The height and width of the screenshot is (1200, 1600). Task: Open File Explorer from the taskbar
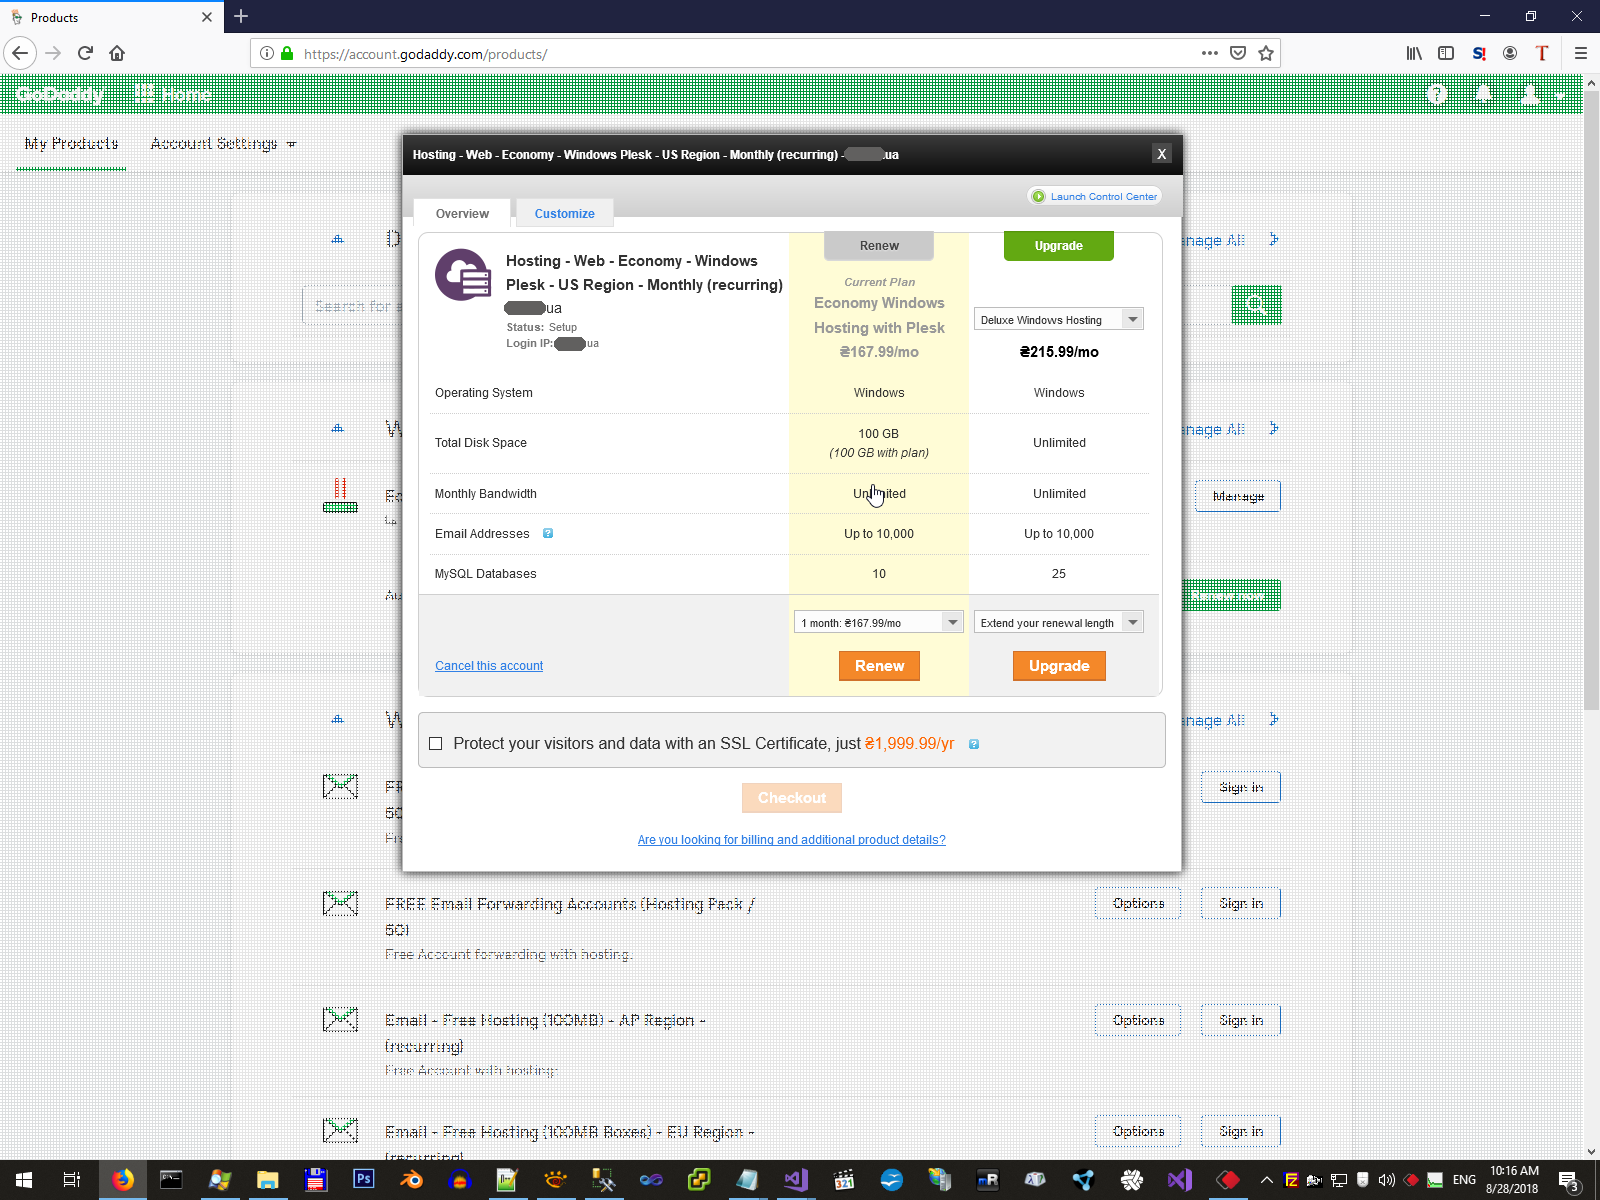267,1180
